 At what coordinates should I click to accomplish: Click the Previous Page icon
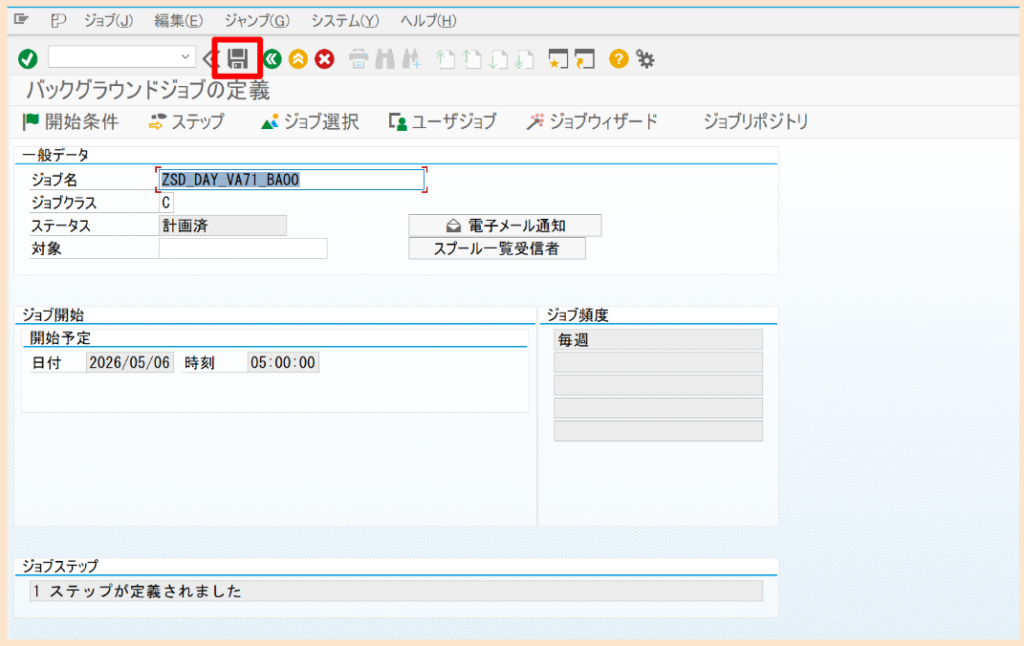pyautogui.click(x=472, y=59)
